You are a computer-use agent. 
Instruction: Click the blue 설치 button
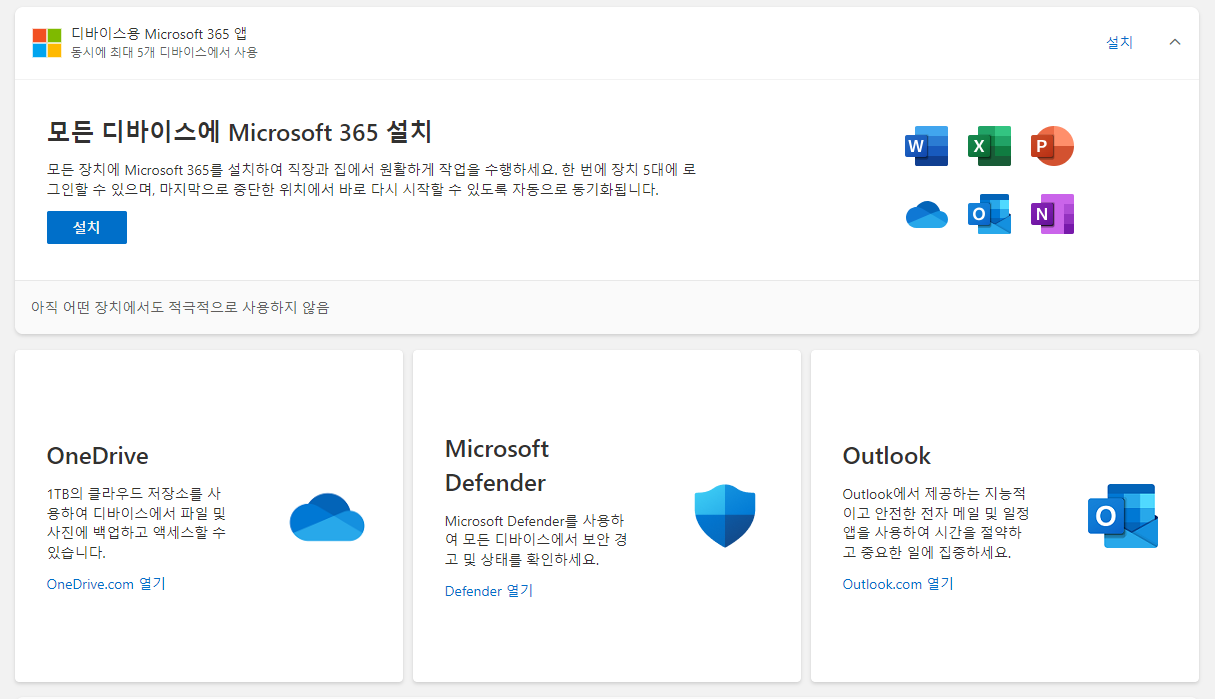pos(87,227)
